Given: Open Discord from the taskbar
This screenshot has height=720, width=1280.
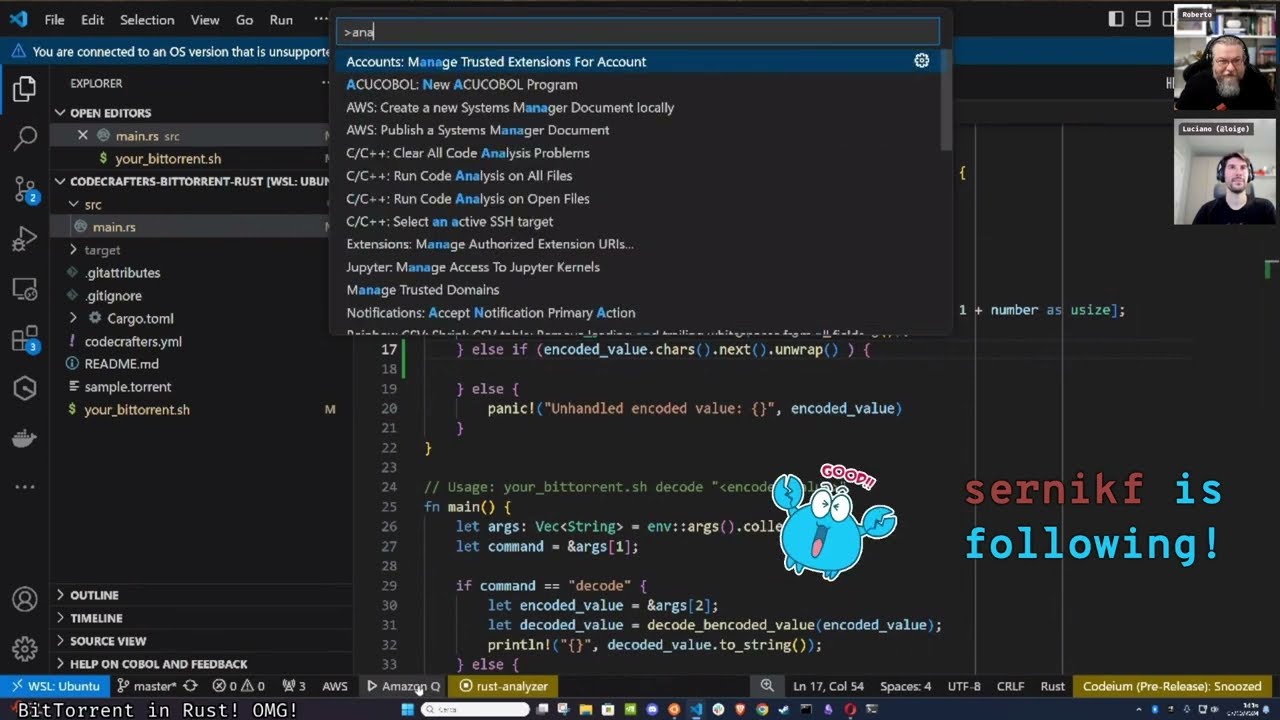Looking at the screenshot, I should (x=652, y=710).
